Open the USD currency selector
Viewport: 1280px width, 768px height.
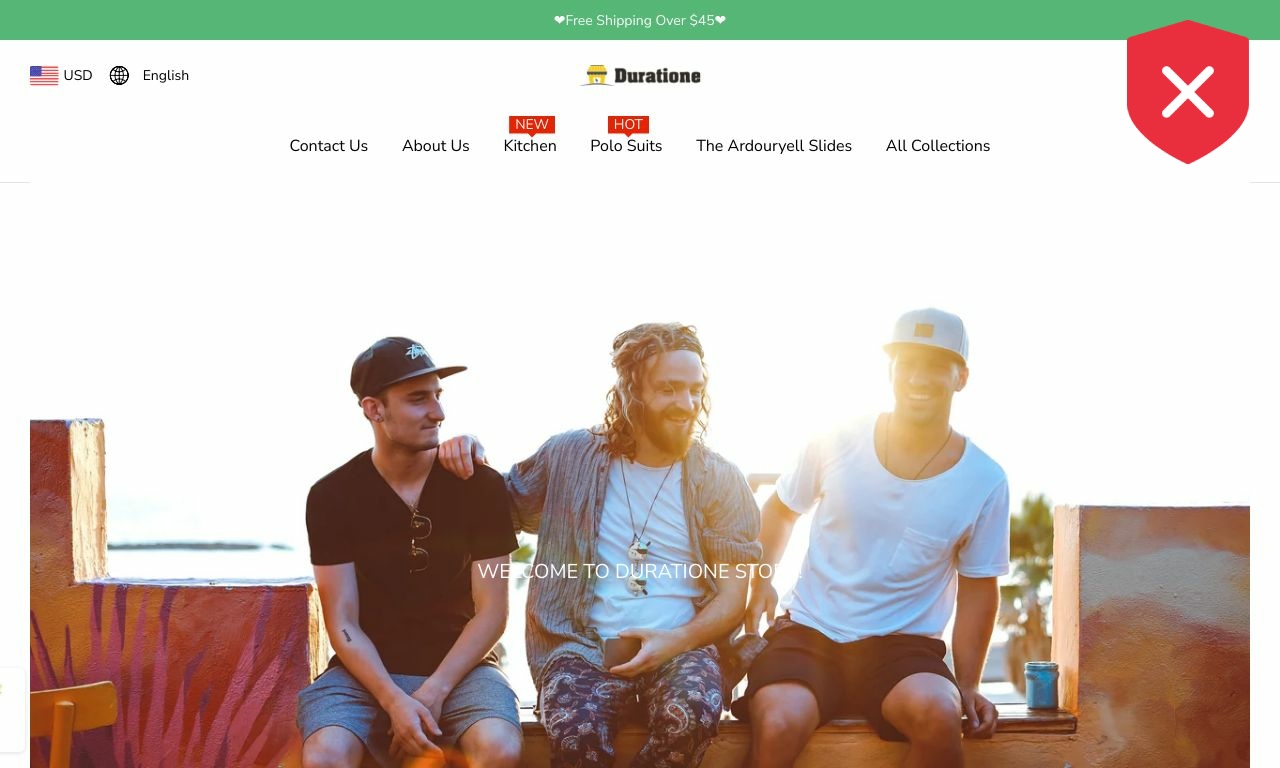(x=61, y=75)
